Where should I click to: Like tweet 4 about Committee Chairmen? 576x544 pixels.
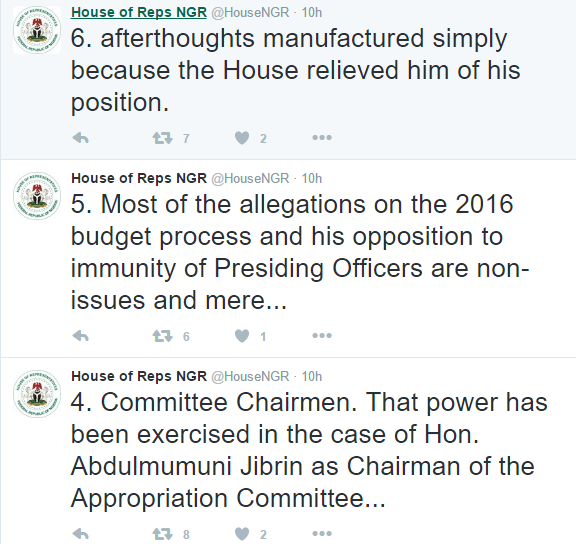[242, 534]
